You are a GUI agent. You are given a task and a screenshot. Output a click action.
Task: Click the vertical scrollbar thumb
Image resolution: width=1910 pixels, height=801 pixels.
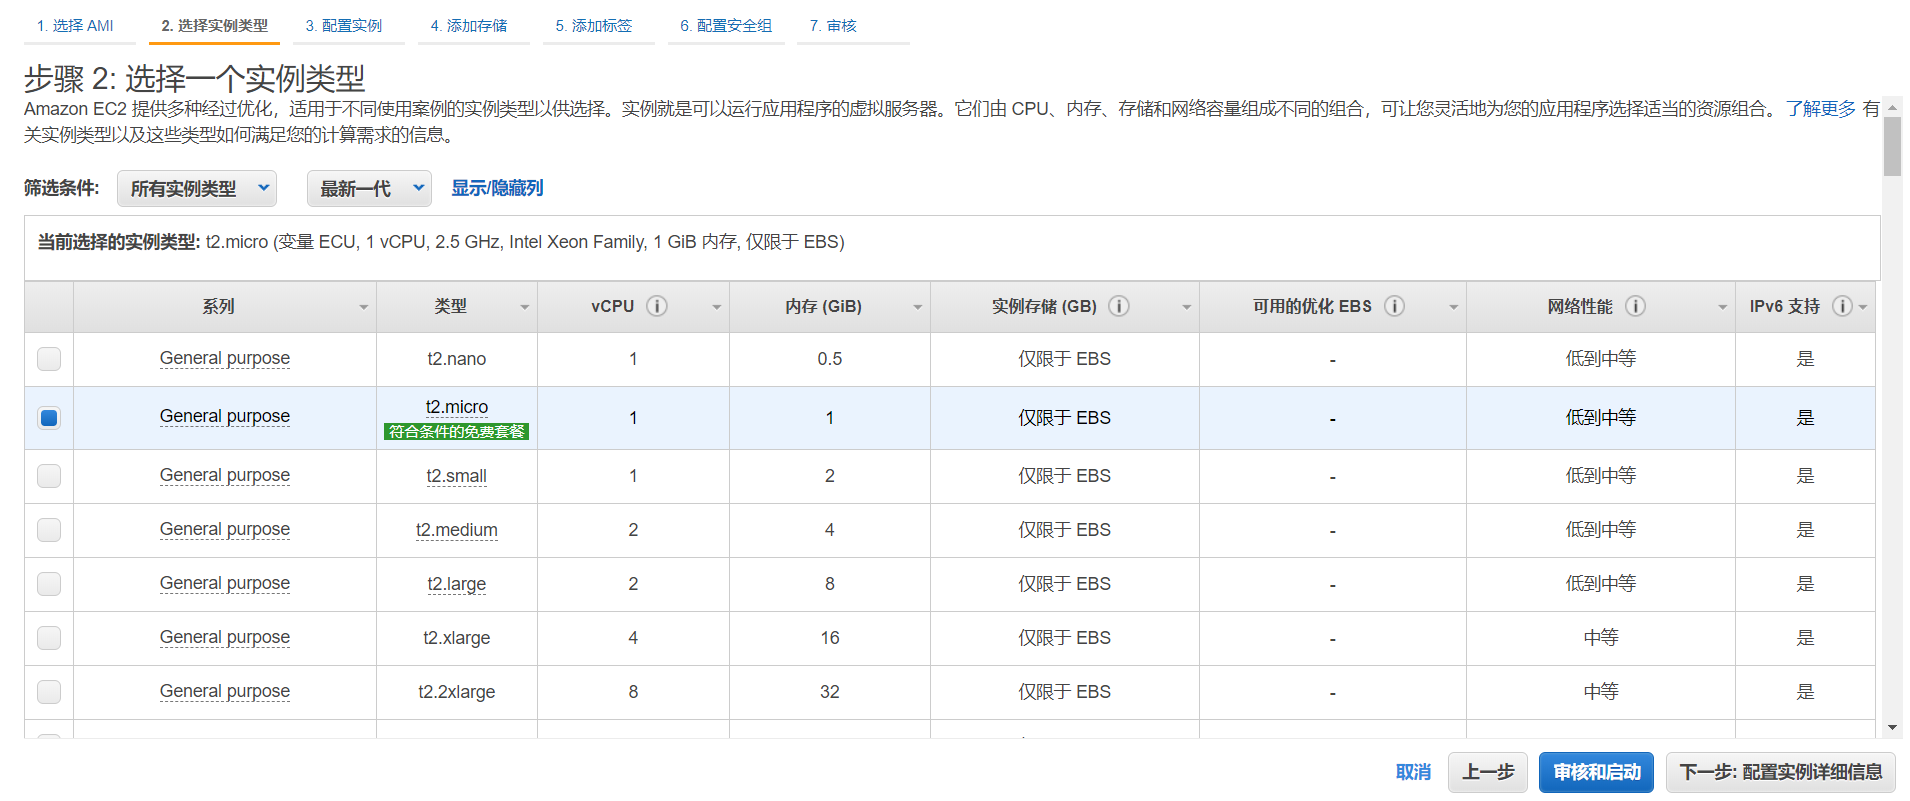(1892, 146)
